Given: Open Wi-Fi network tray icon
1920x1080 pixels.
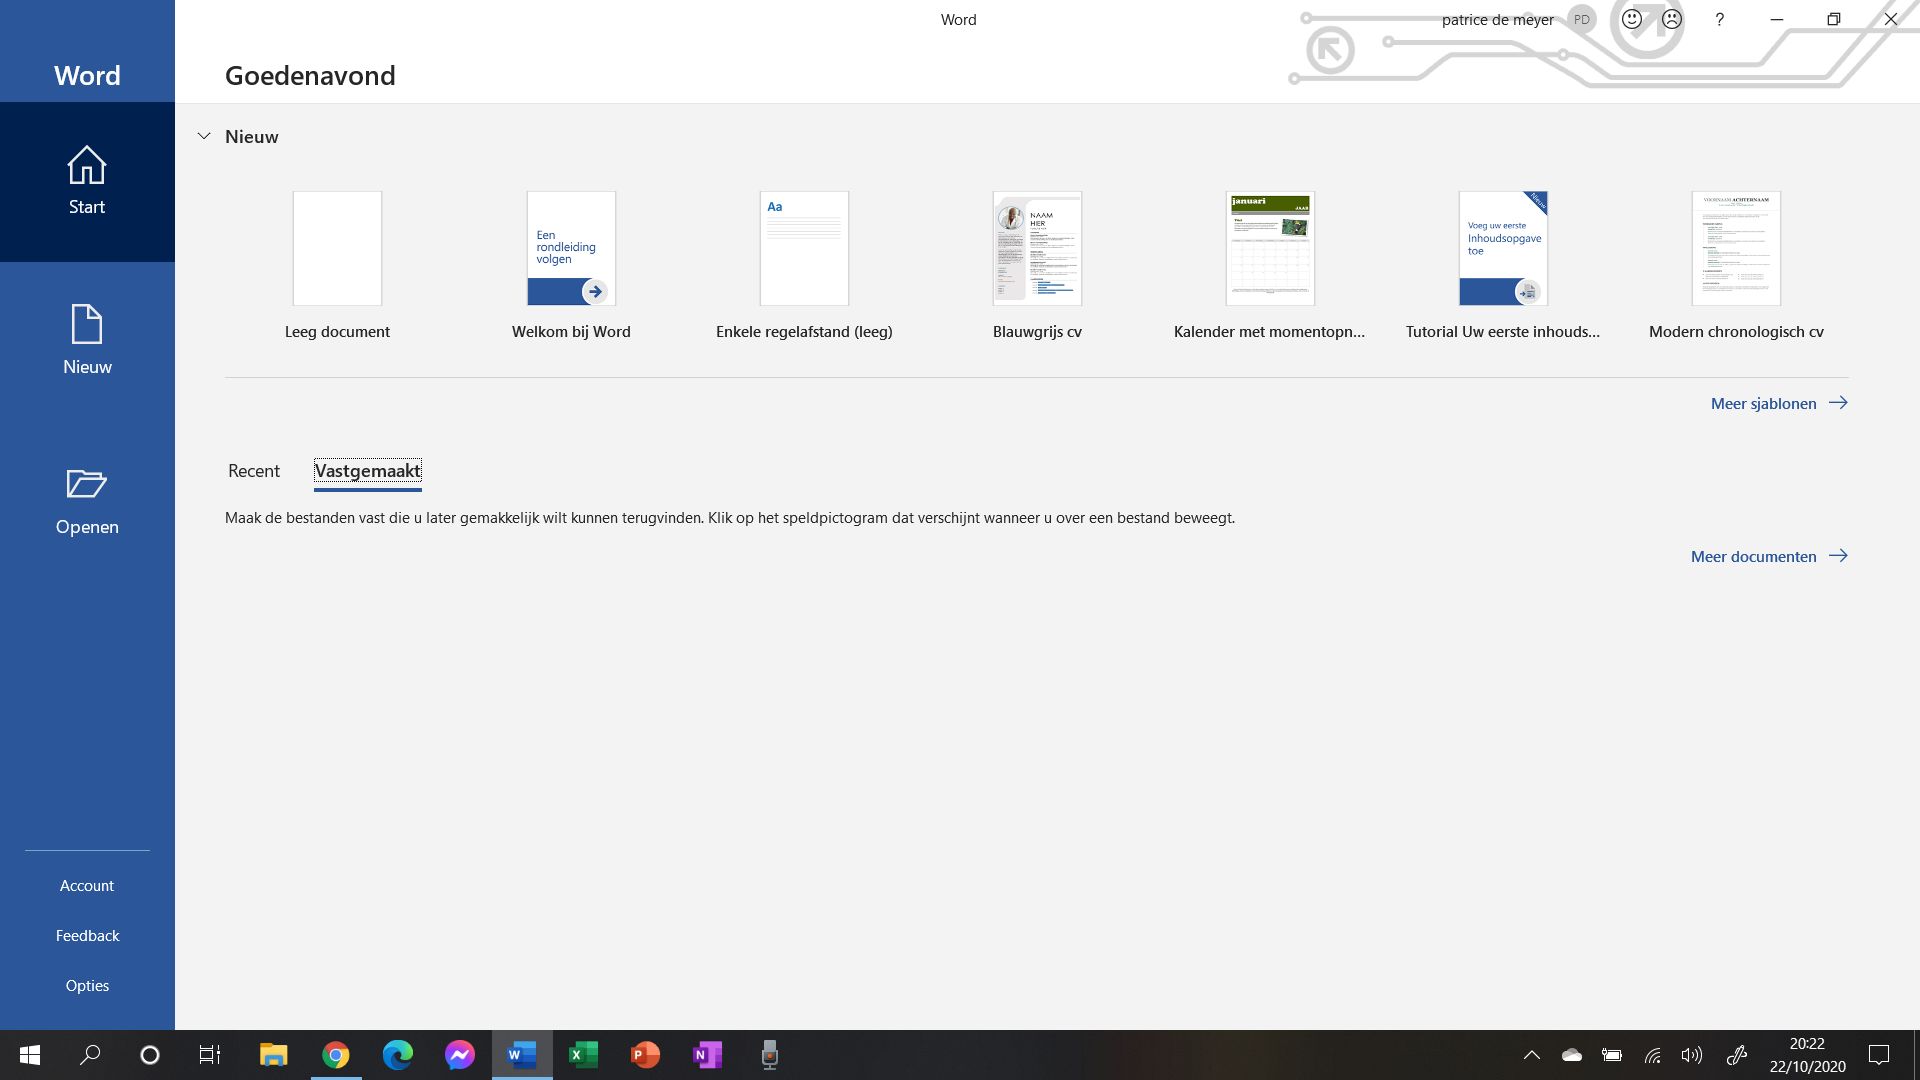Looking at the screenshot, I should 1652,1055.
